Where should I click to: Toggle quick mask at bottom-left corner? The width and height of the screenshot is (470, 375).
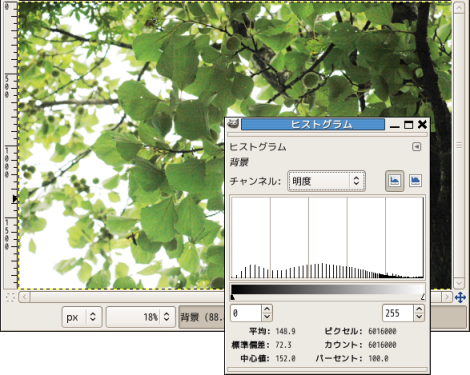tap(10, 297)
